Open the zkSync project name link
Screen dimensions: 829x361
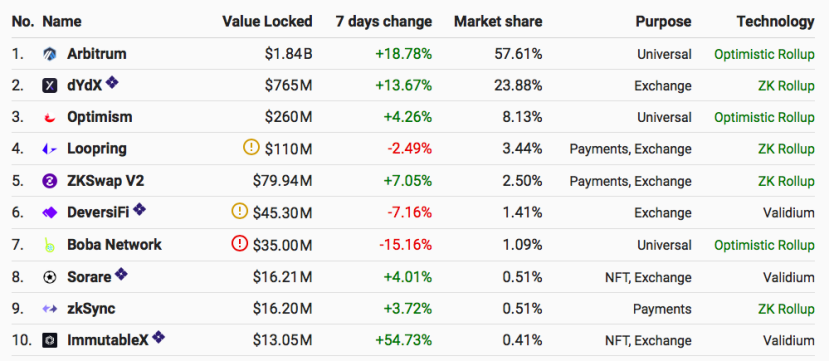click(x=91, y=309)
